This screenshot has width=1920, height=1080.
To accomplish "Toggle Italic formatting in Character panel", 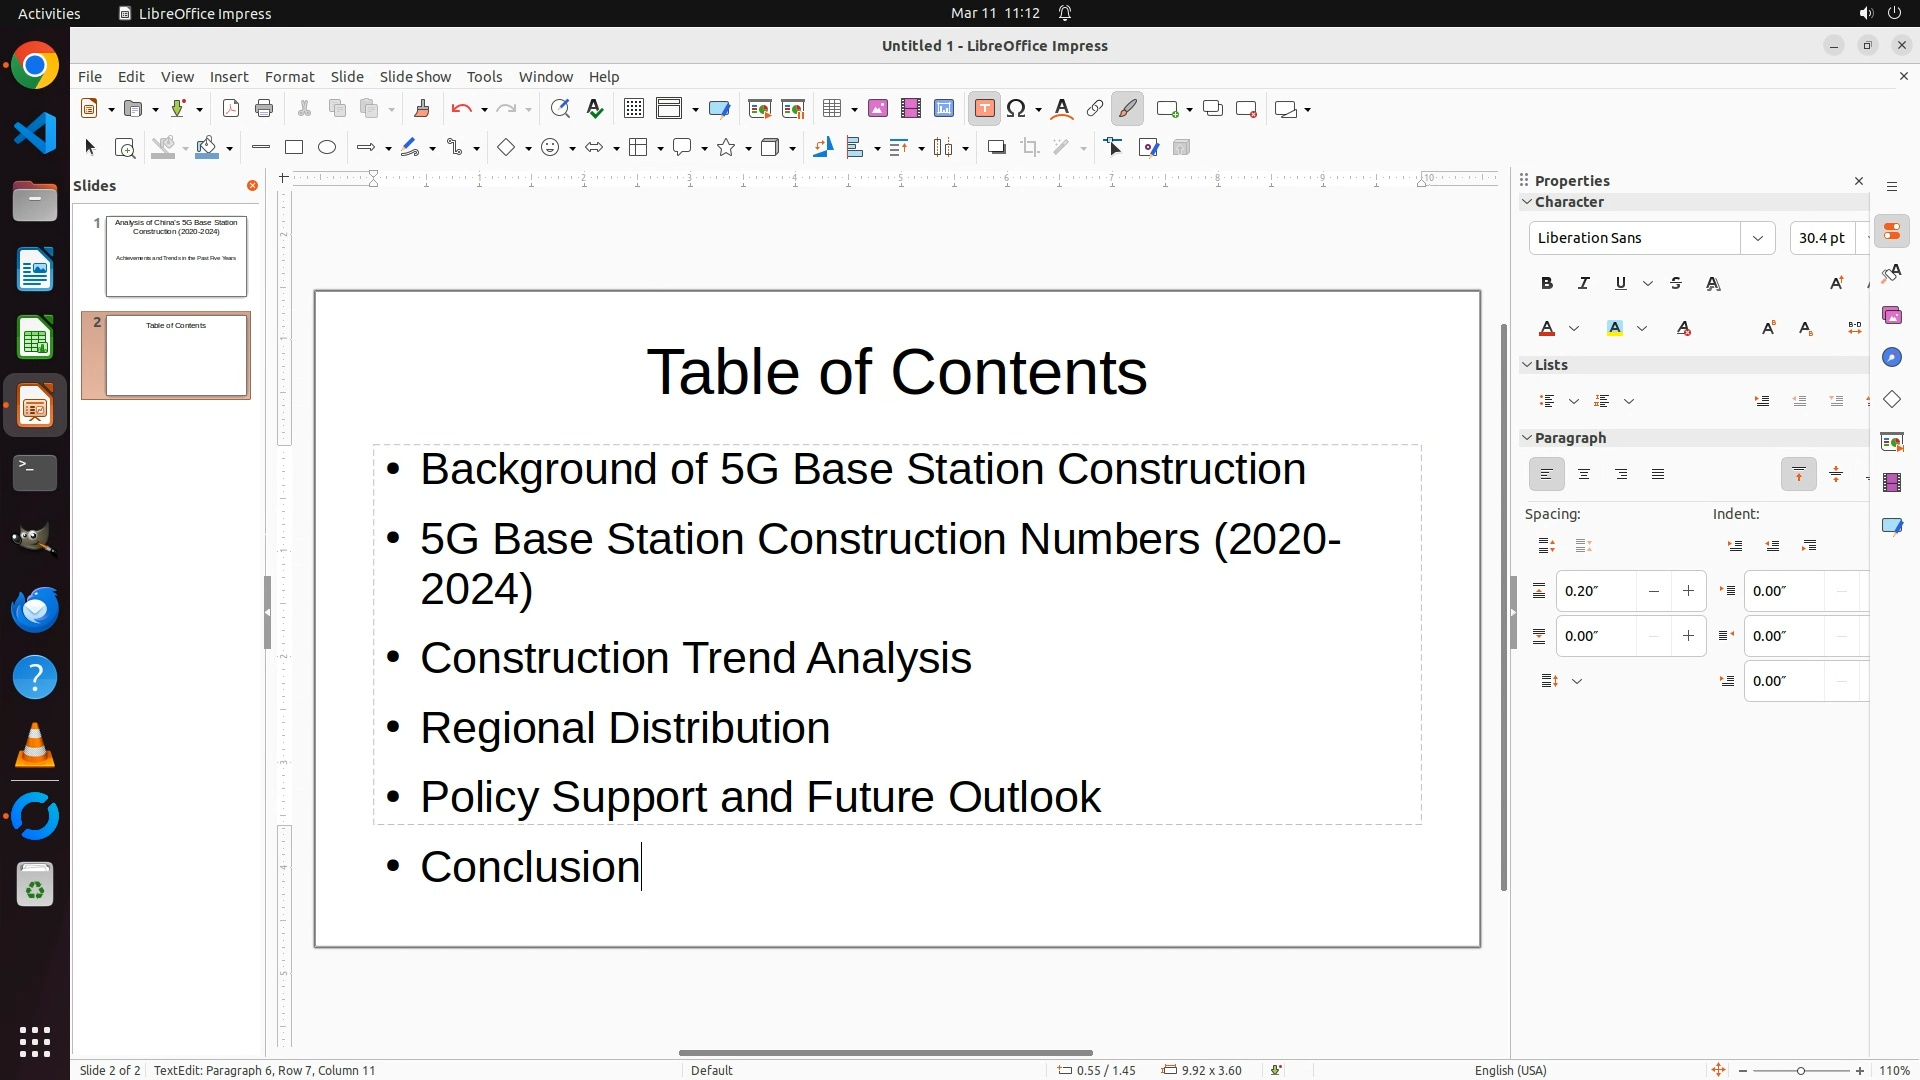I will click(x=1584, y=284).
